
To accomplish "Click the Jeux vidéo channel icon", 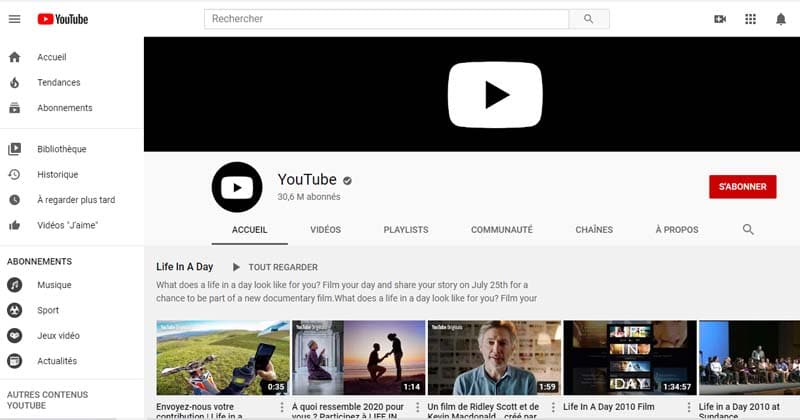I will [x=15, y=335].
